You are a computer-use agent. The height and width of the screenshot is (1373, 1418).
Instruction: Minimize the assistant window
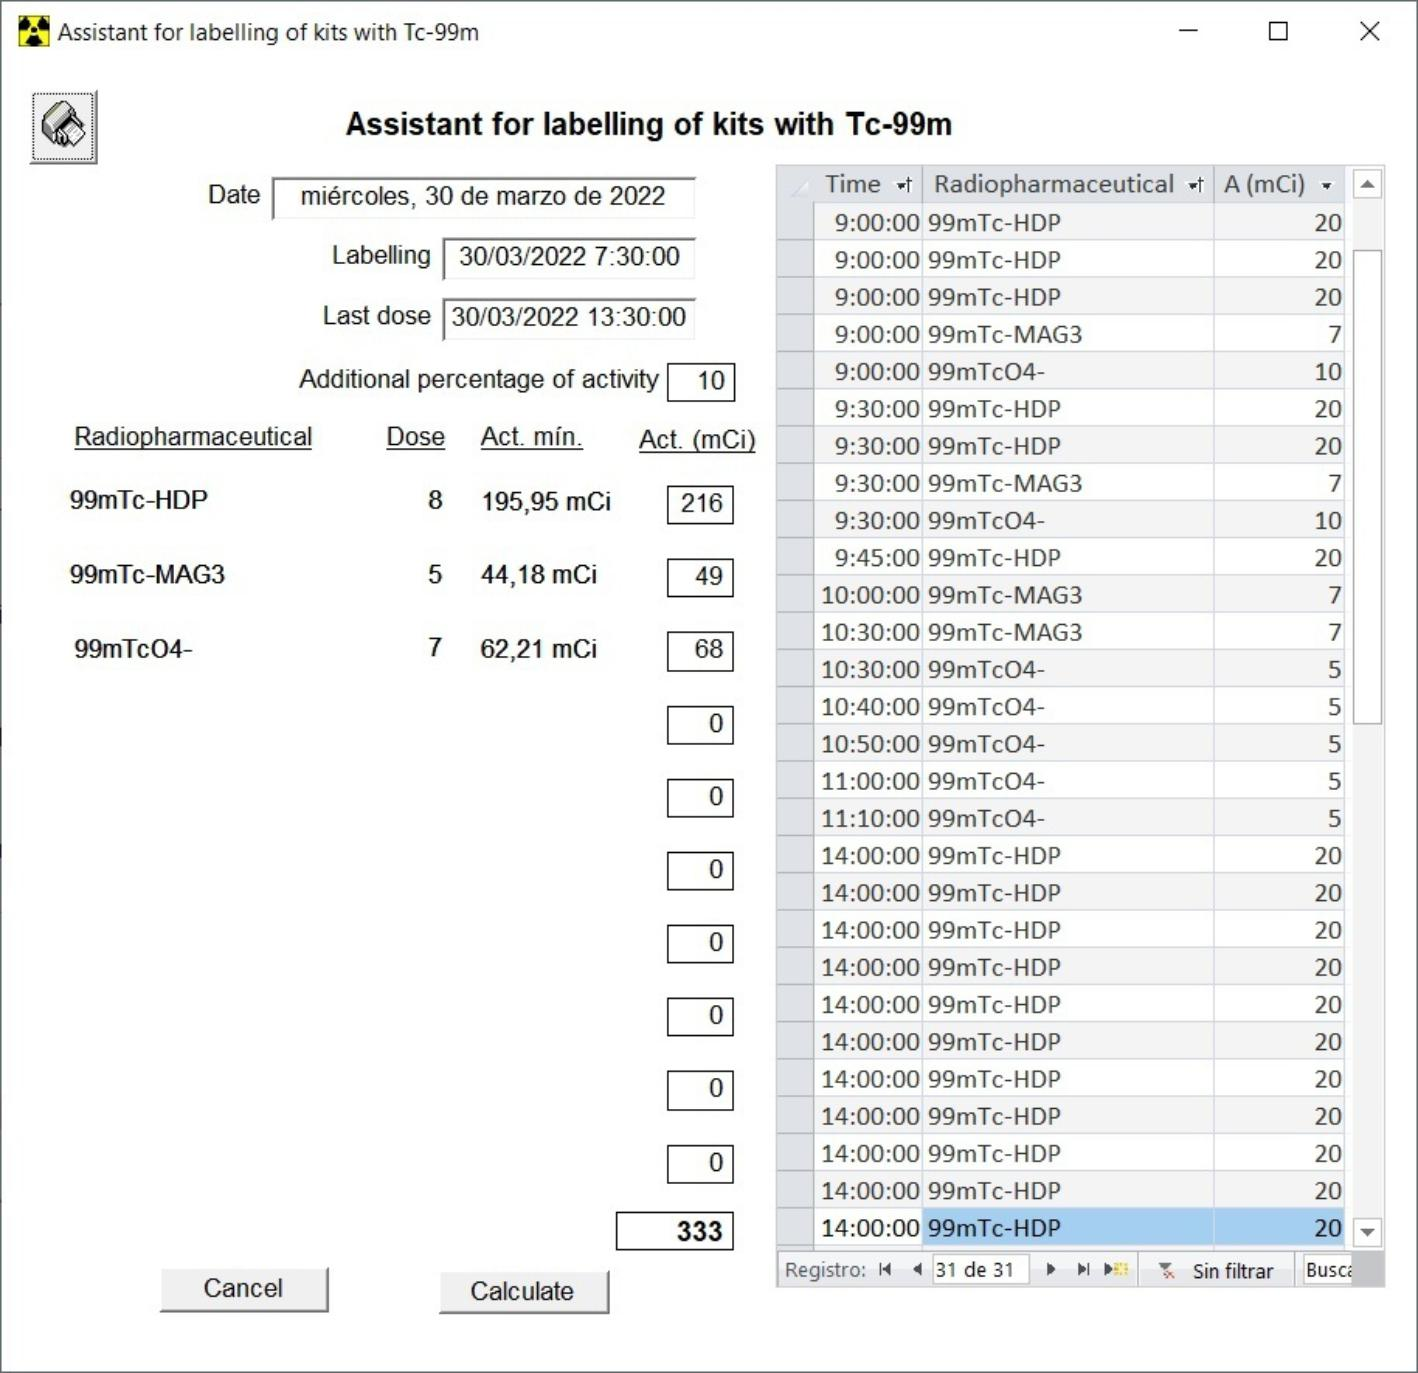(x=1188, y=31)
